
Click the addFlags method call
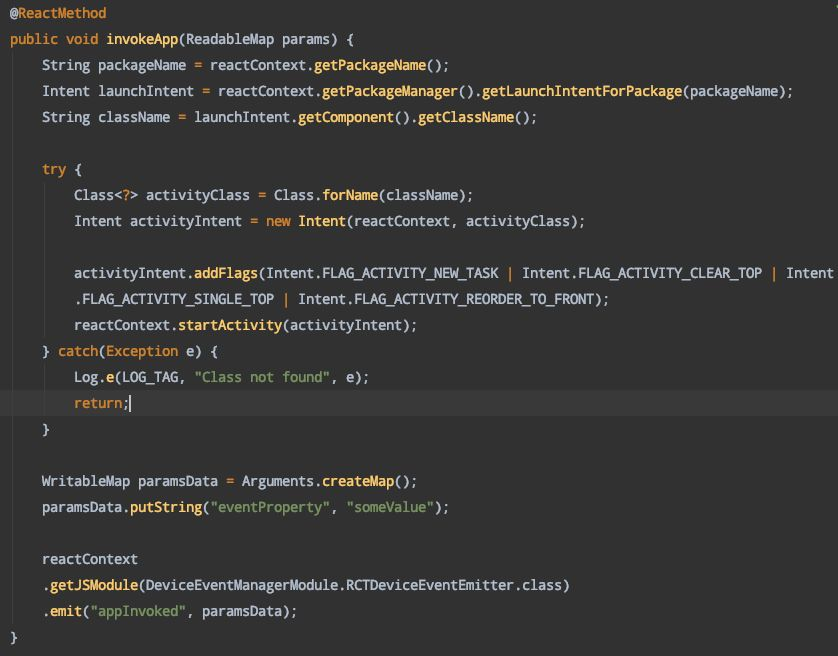(226, 273)
